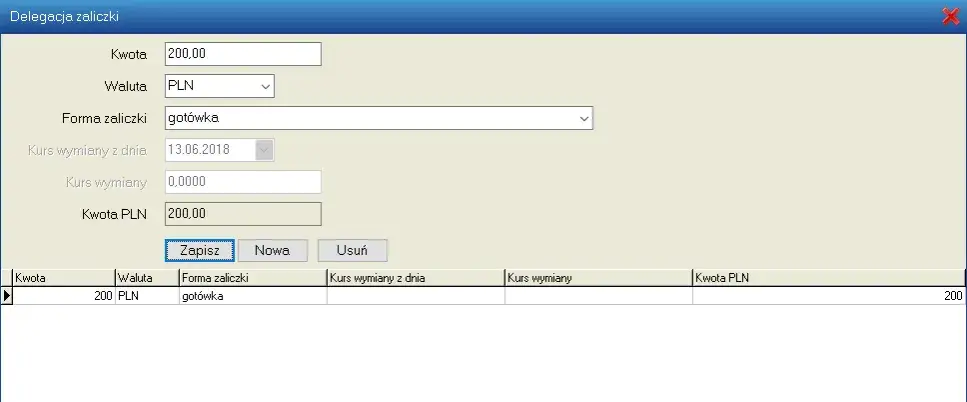Click the Kurs wymiany field showing 0,0000
The width and height of the screenshot is (967, 402).
[242, 182]
